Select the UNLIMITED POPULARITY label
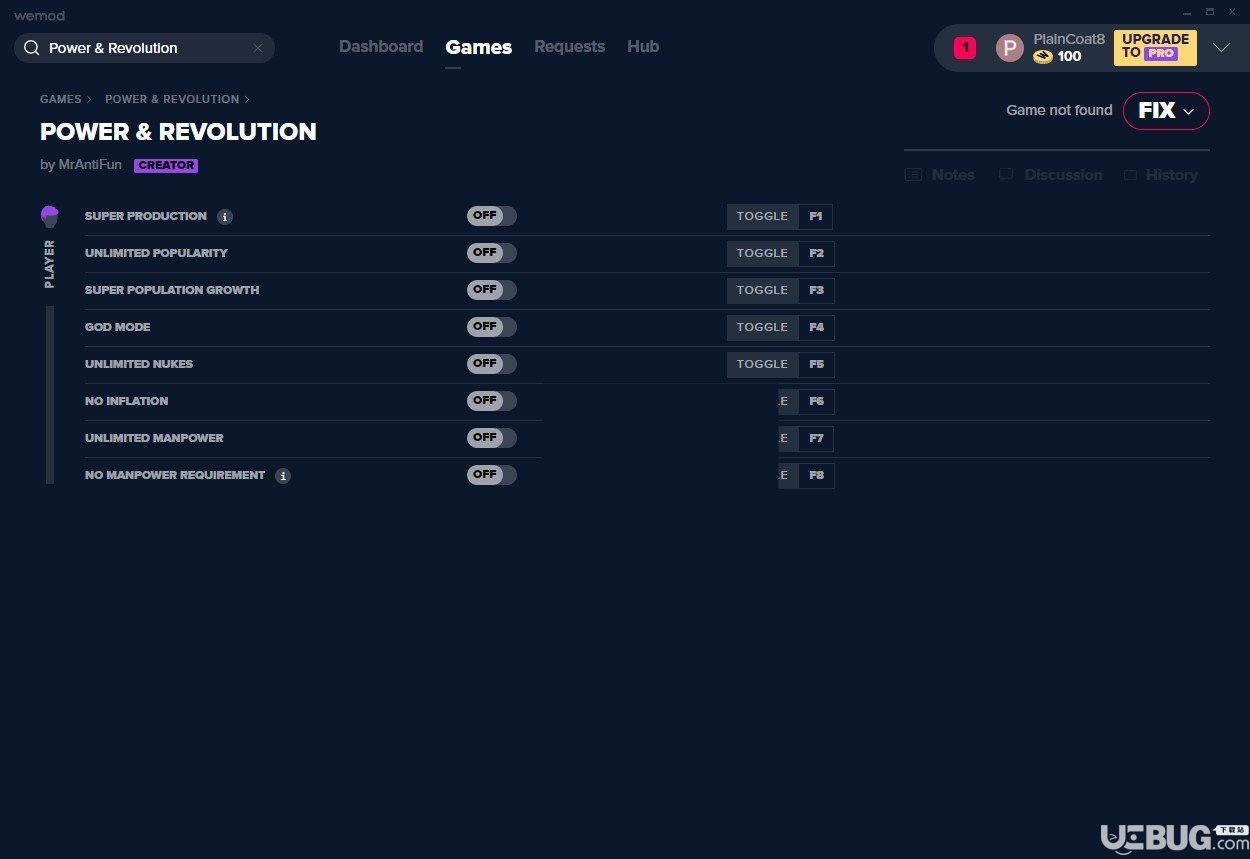1250x859 pixels. point(156,253)
